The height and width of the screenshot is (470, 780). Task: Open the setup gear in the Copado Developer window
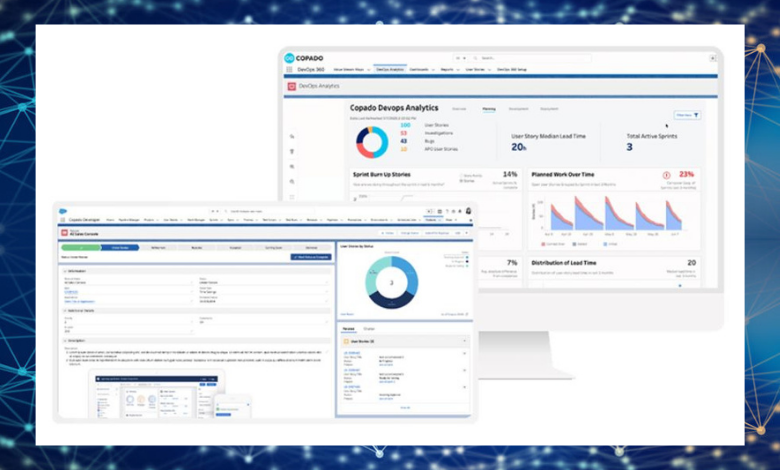tap(453, 211)
